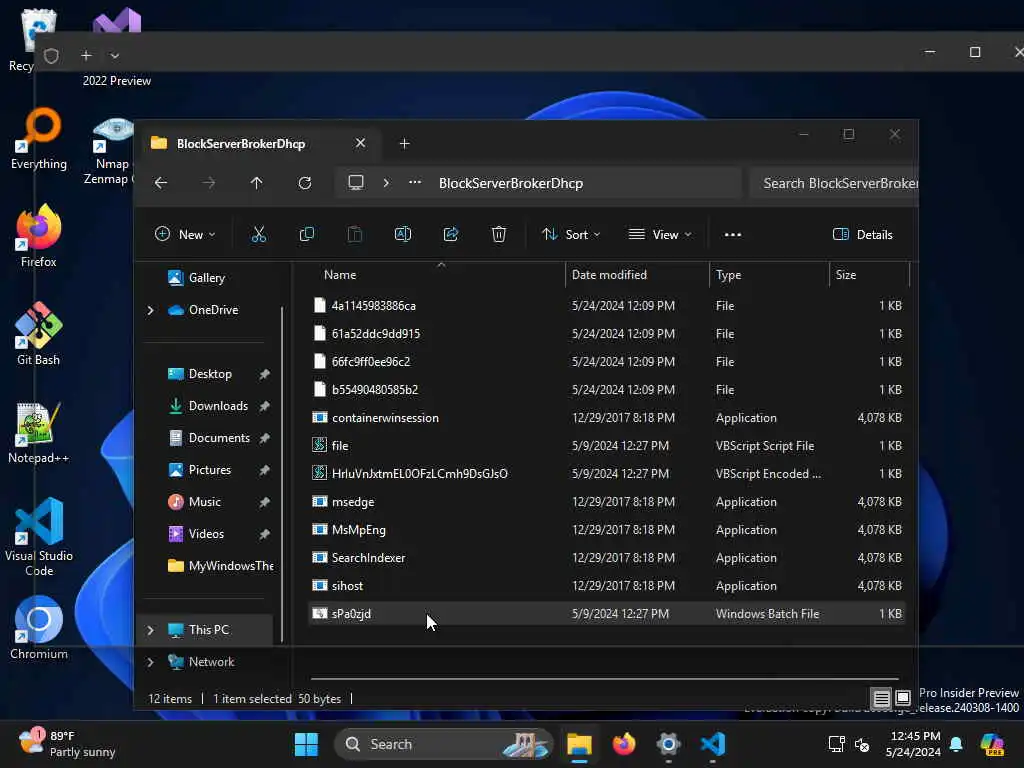Click the address bar BlockServerBrokerDhcp path
Viewport: 1024px width, 768px height.
pyautogui.click(x=511, y=184)
